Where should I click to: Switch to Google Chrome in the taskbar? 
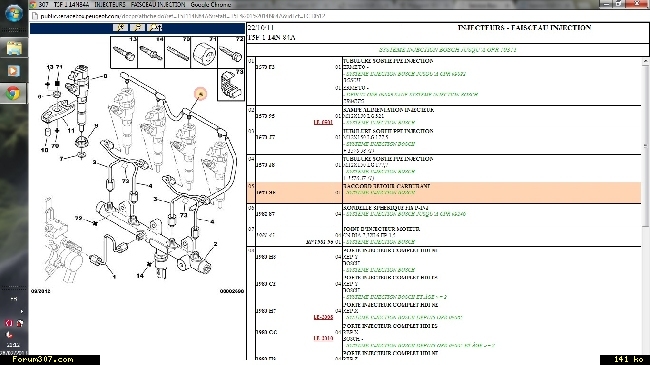click(14, 93)
